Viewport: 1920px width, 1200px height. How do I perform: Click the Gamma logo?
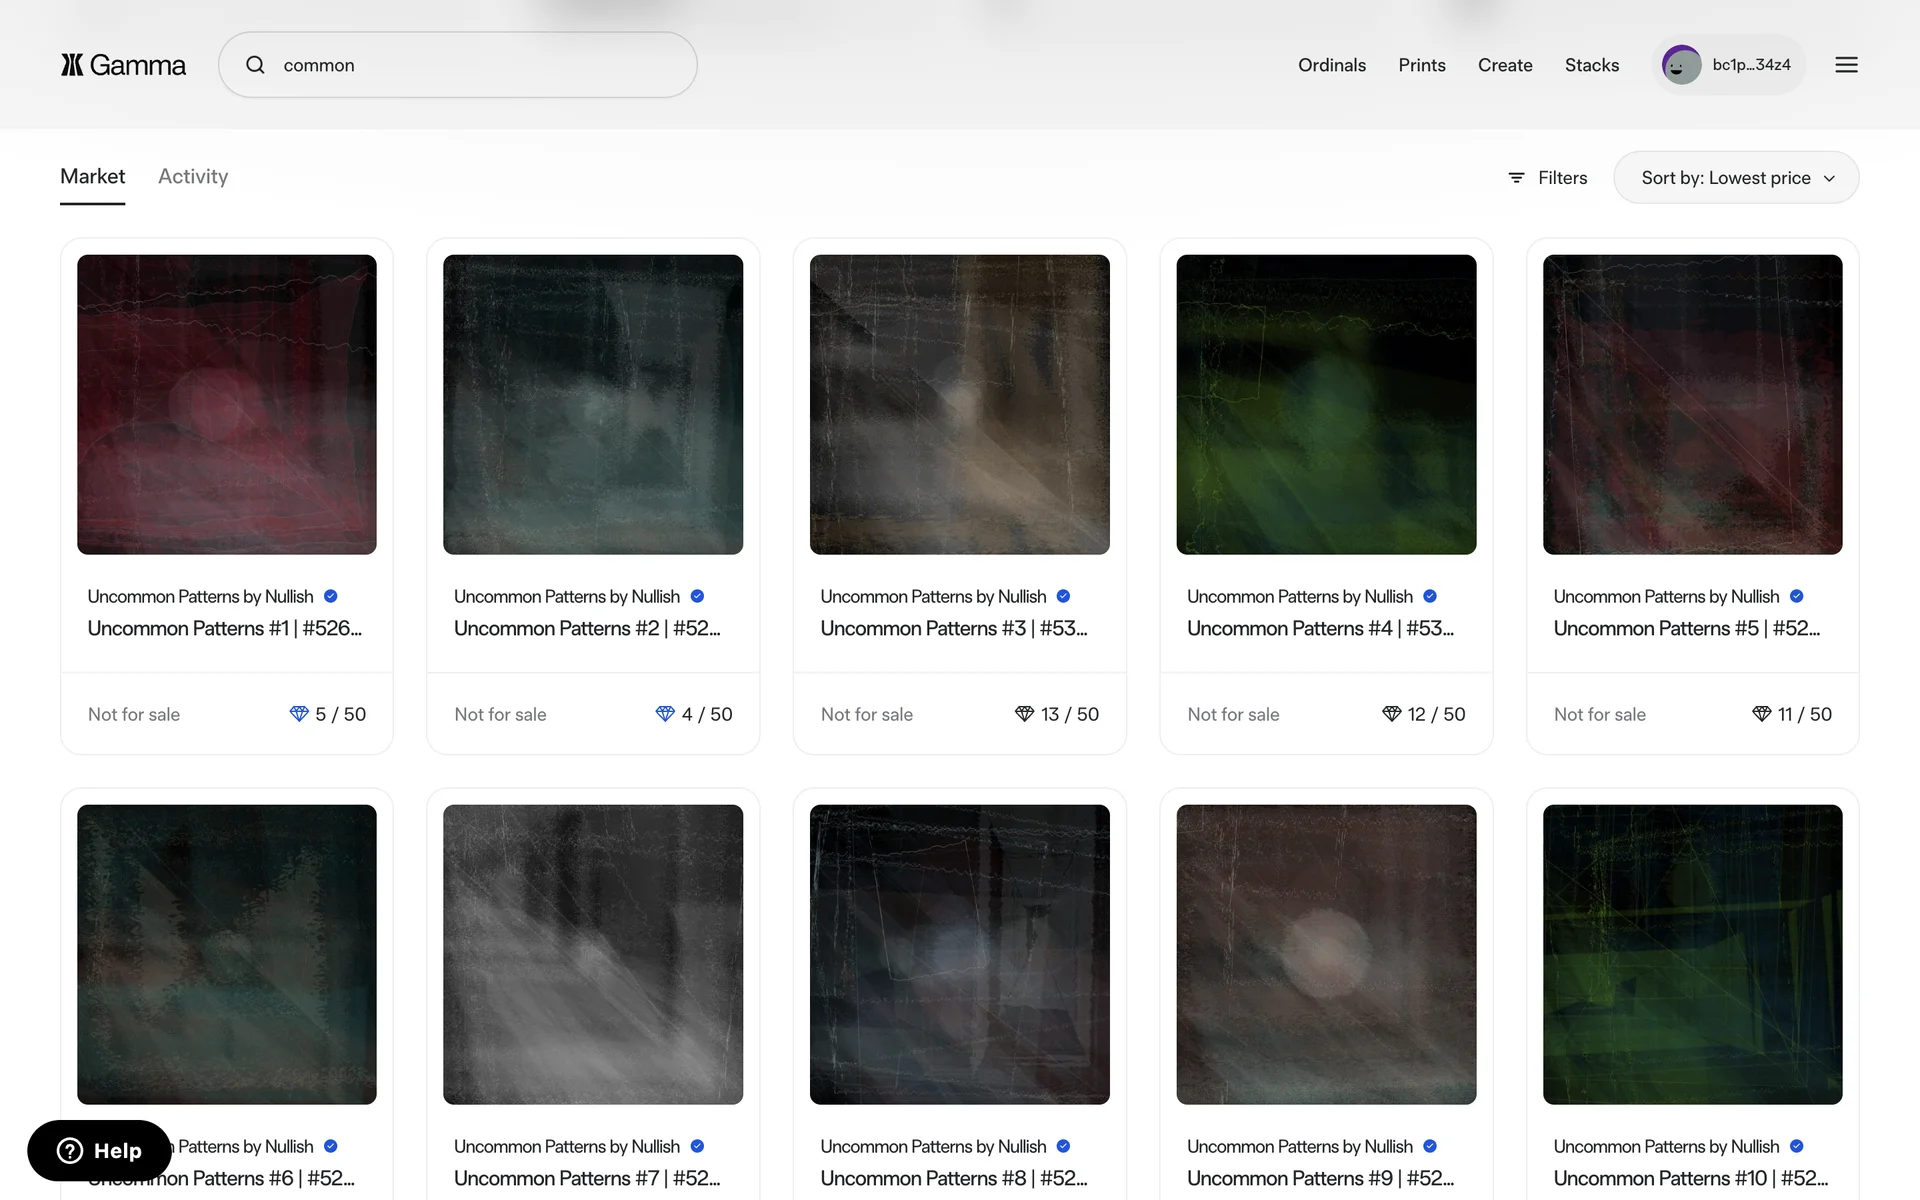(x=123, y=65)
